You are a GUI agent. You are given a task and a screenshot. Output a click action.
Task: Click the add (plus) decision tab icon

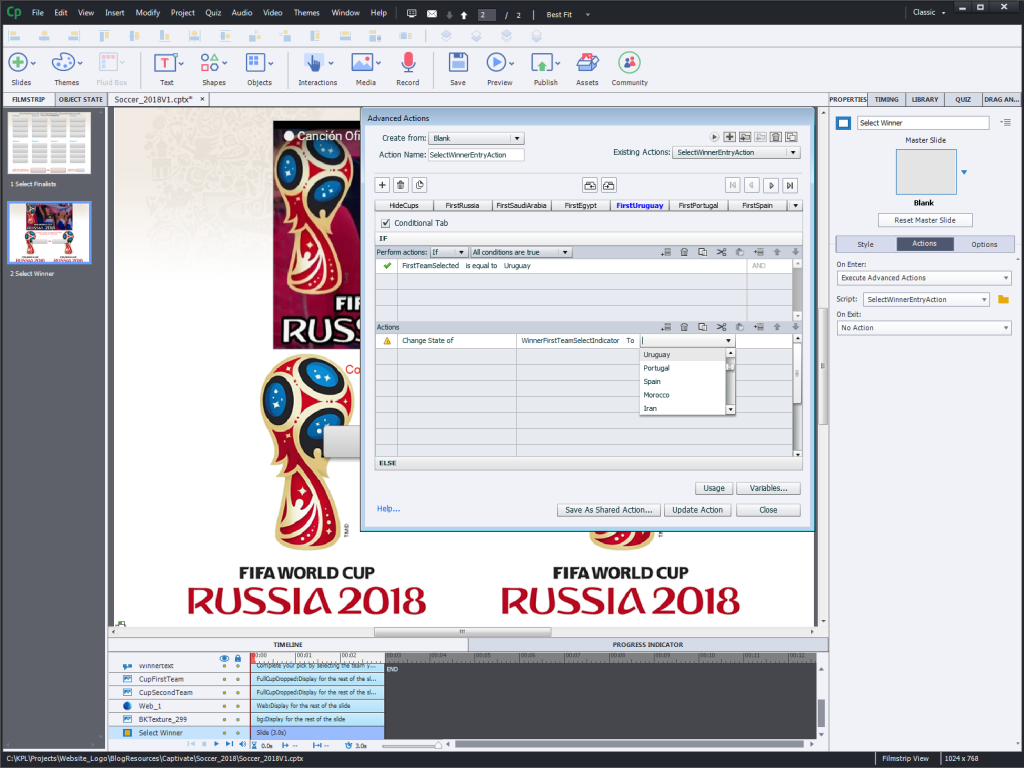[x=382, y=185]
